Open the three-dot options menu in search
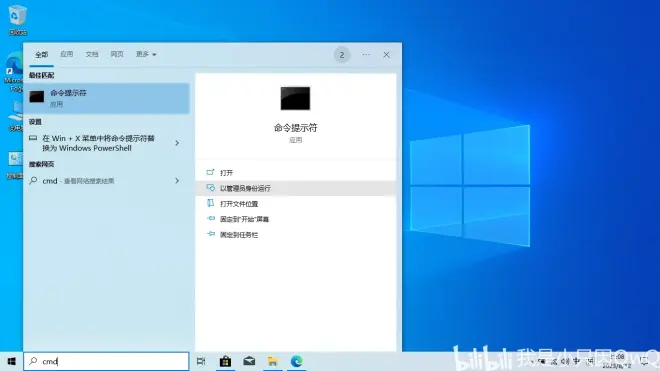 (x=366, y=55)
